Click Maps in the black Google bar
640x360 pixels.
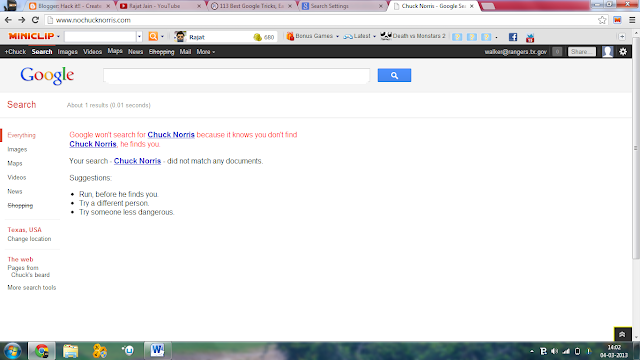(115, 51)
